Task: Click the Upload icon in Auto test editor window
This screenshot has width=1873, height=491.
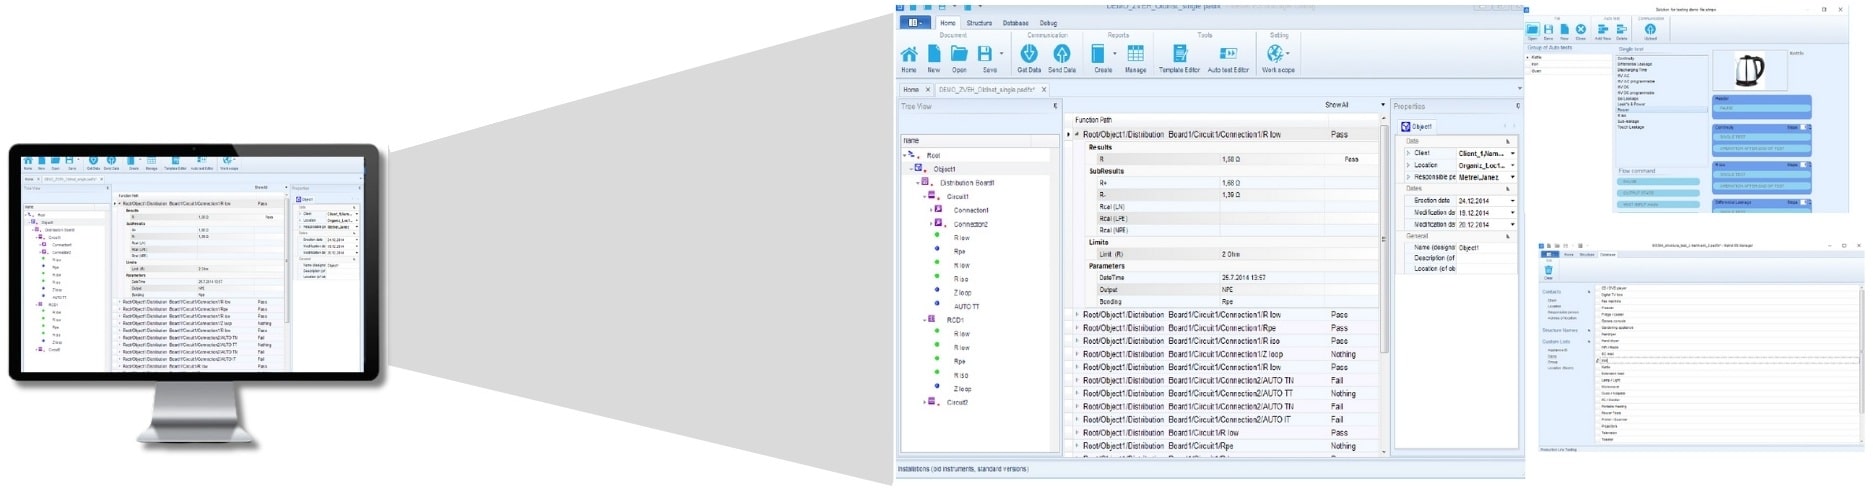Action: [1650, 30]
